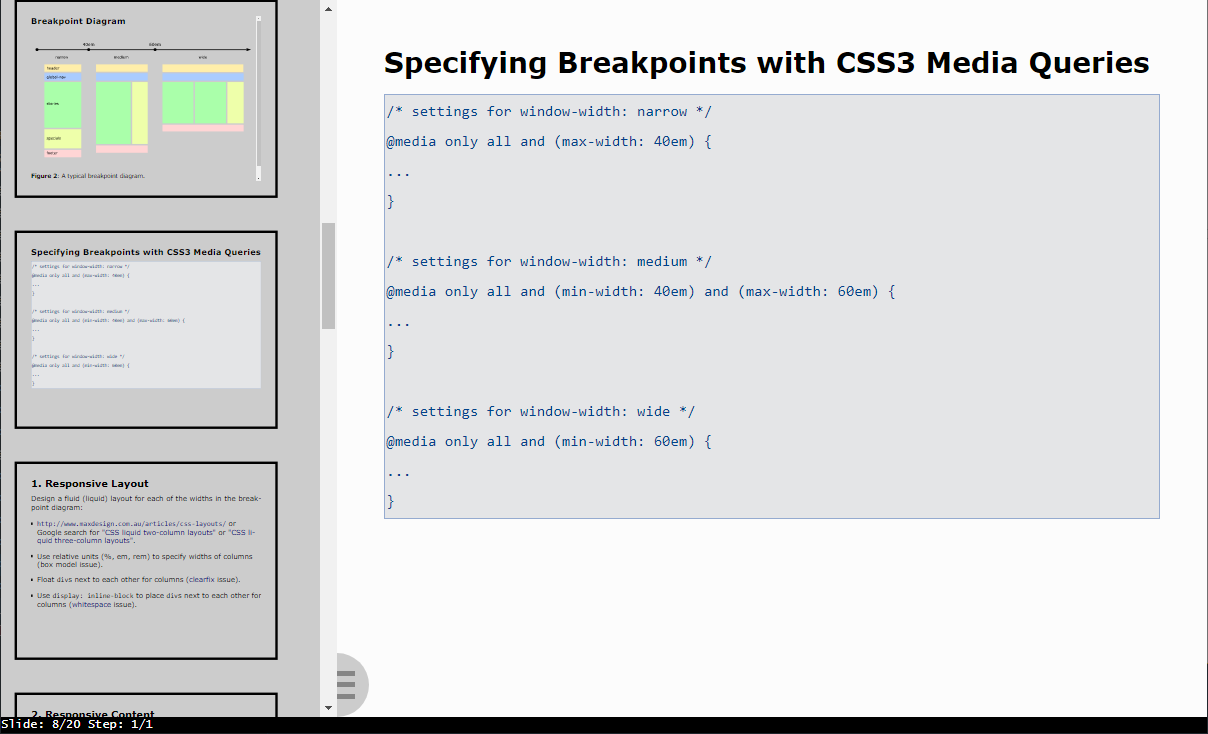
Task: Click the Figure 2 caption in thumbnail
Action: point(88,175)
